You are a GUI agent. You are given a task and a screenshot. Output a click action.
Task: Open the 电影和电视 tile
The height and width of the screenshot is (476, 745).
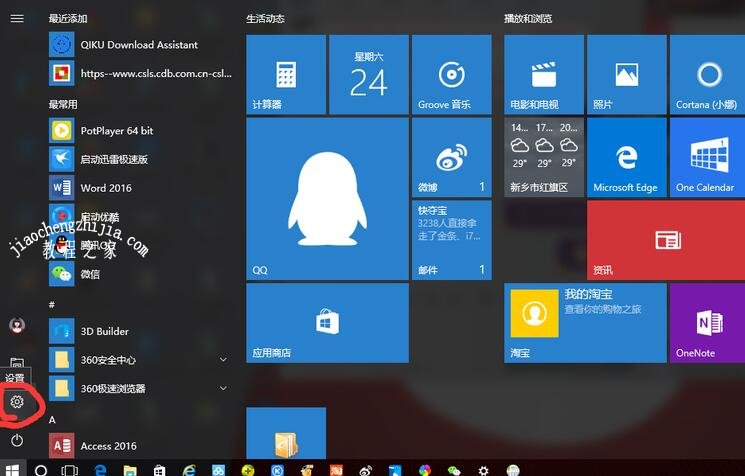click(544, 75)
